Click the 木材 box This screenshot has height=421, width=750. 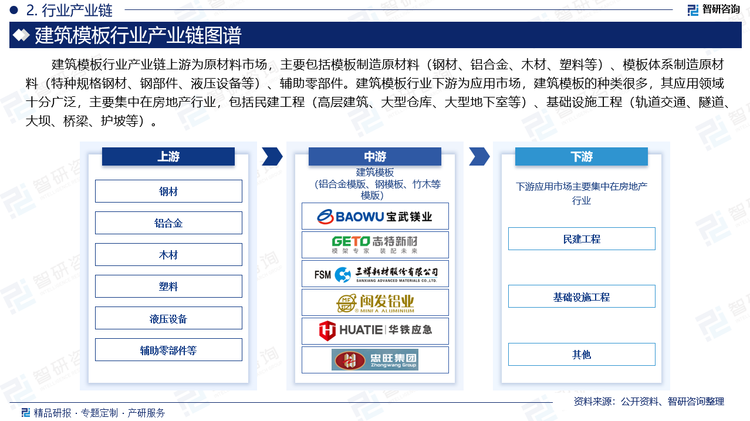(x=168, y=255)
